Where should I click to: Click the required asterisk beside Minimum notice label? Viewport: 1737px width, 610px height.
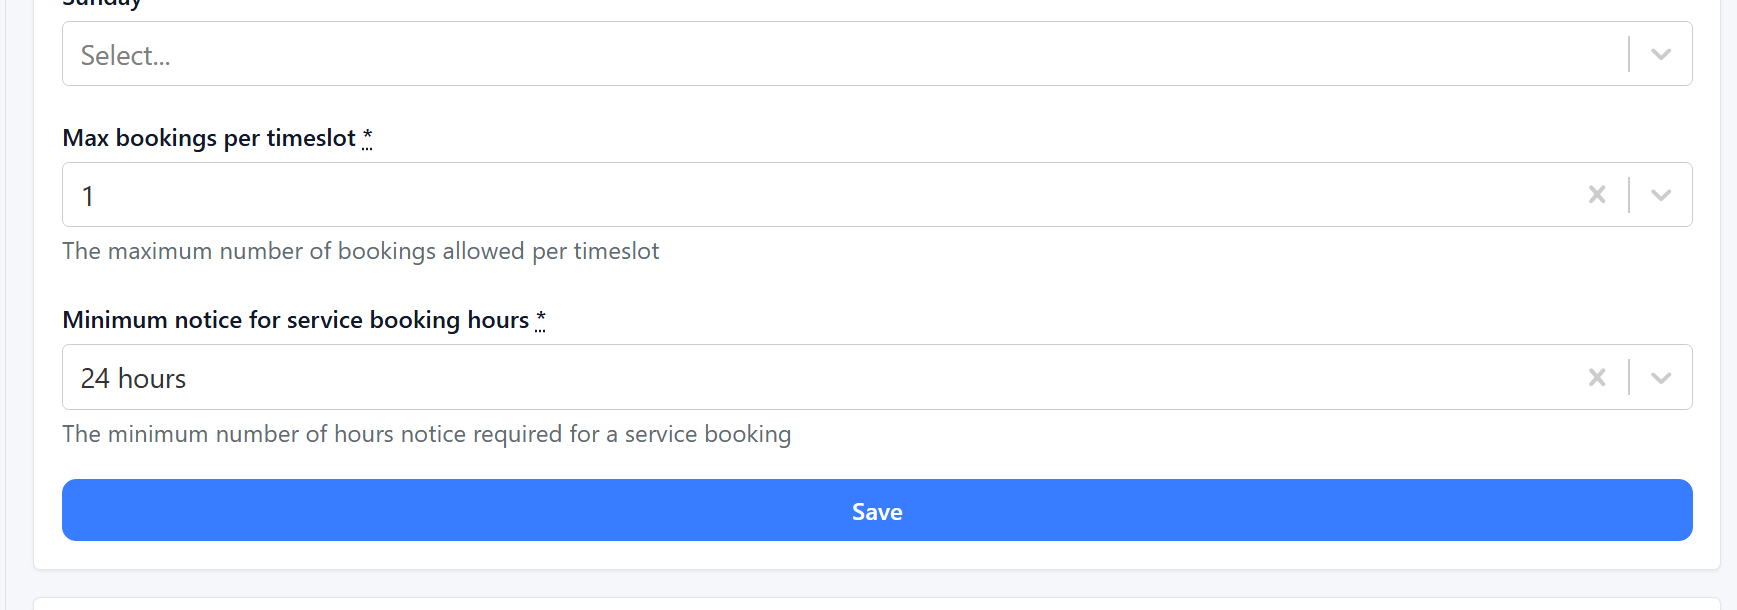(x=540, y=320)
